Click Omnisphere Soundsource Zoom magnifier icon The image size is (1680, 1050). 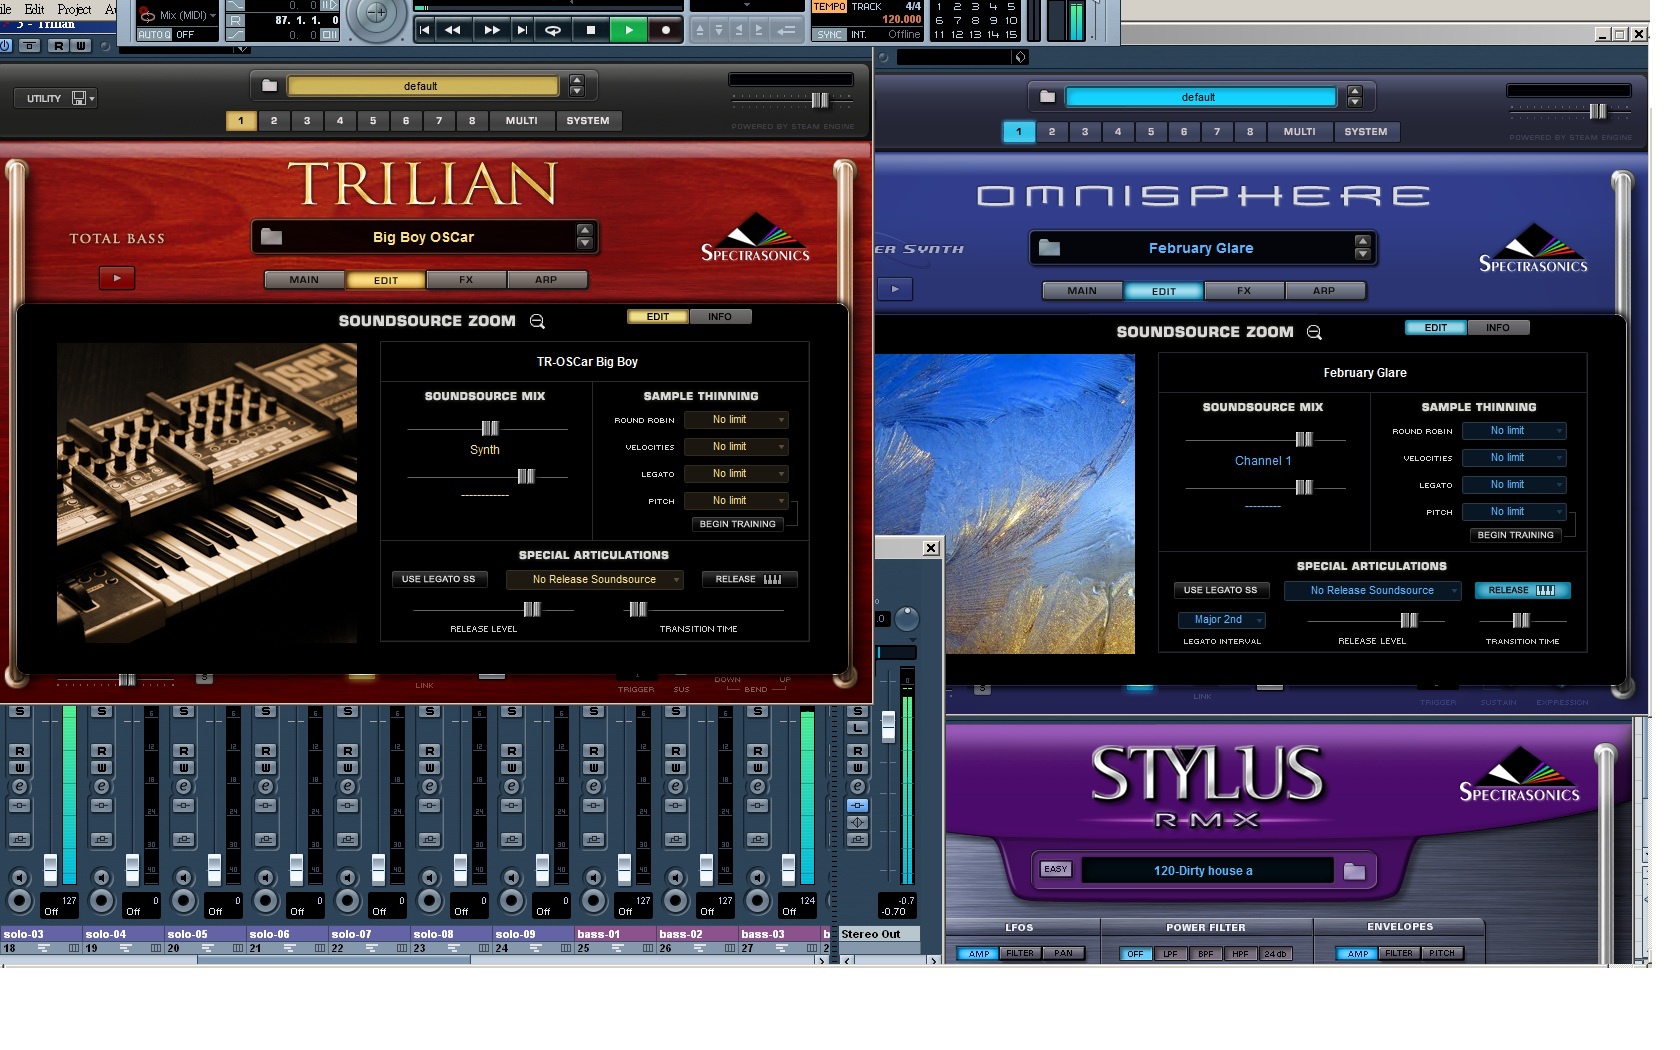tap(1314, 332)
